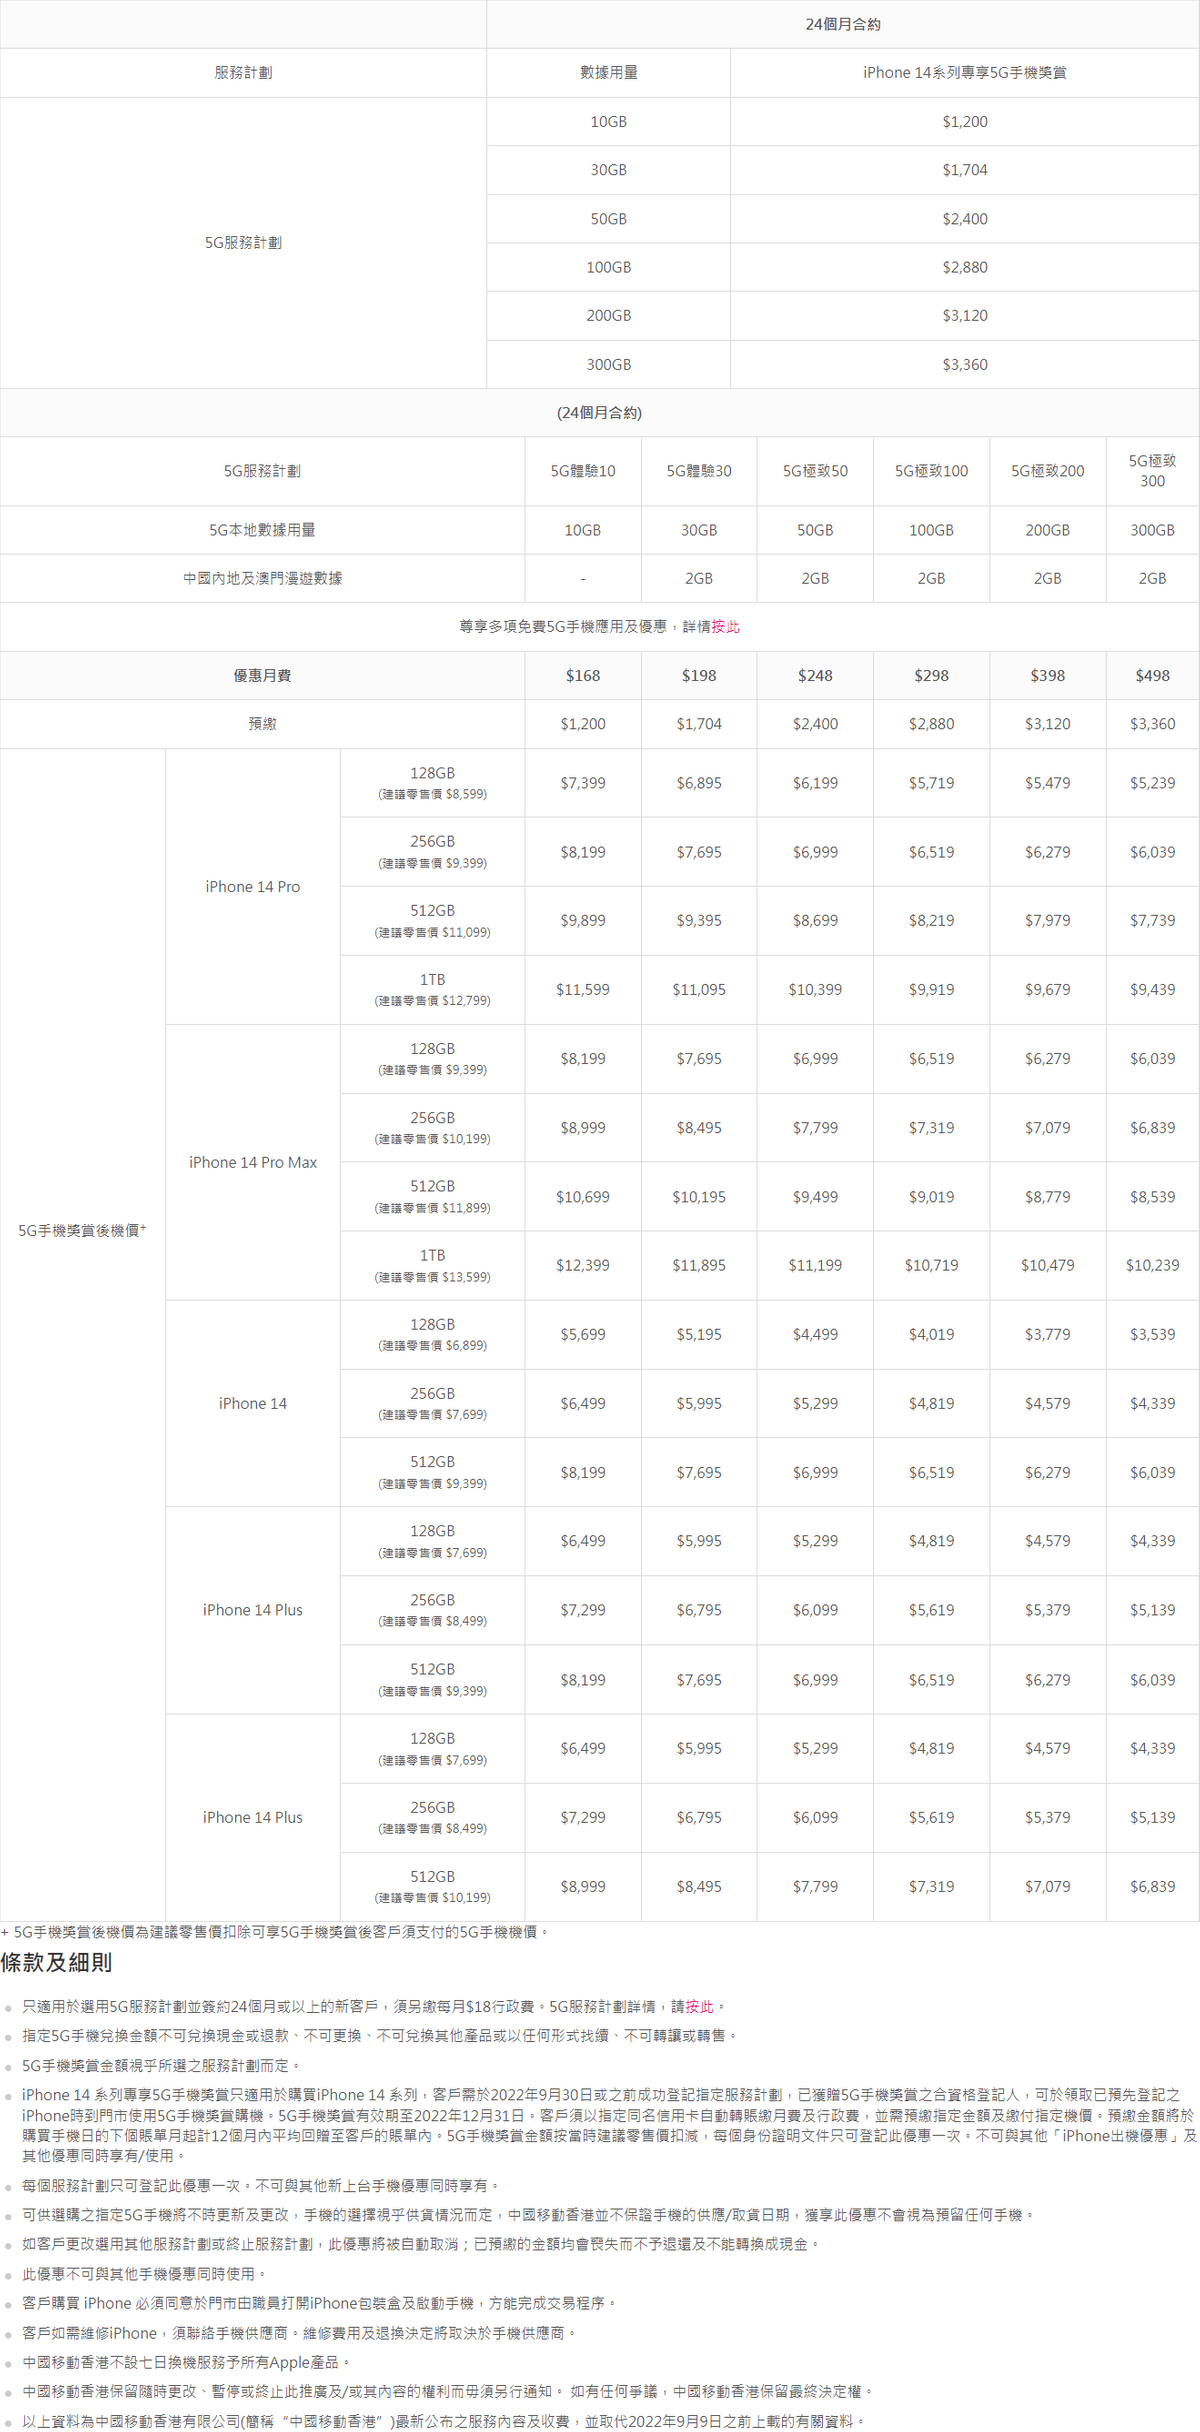Select the '$5,719' price cell
Screen dimensions: 1200x2432
[931, 783]
